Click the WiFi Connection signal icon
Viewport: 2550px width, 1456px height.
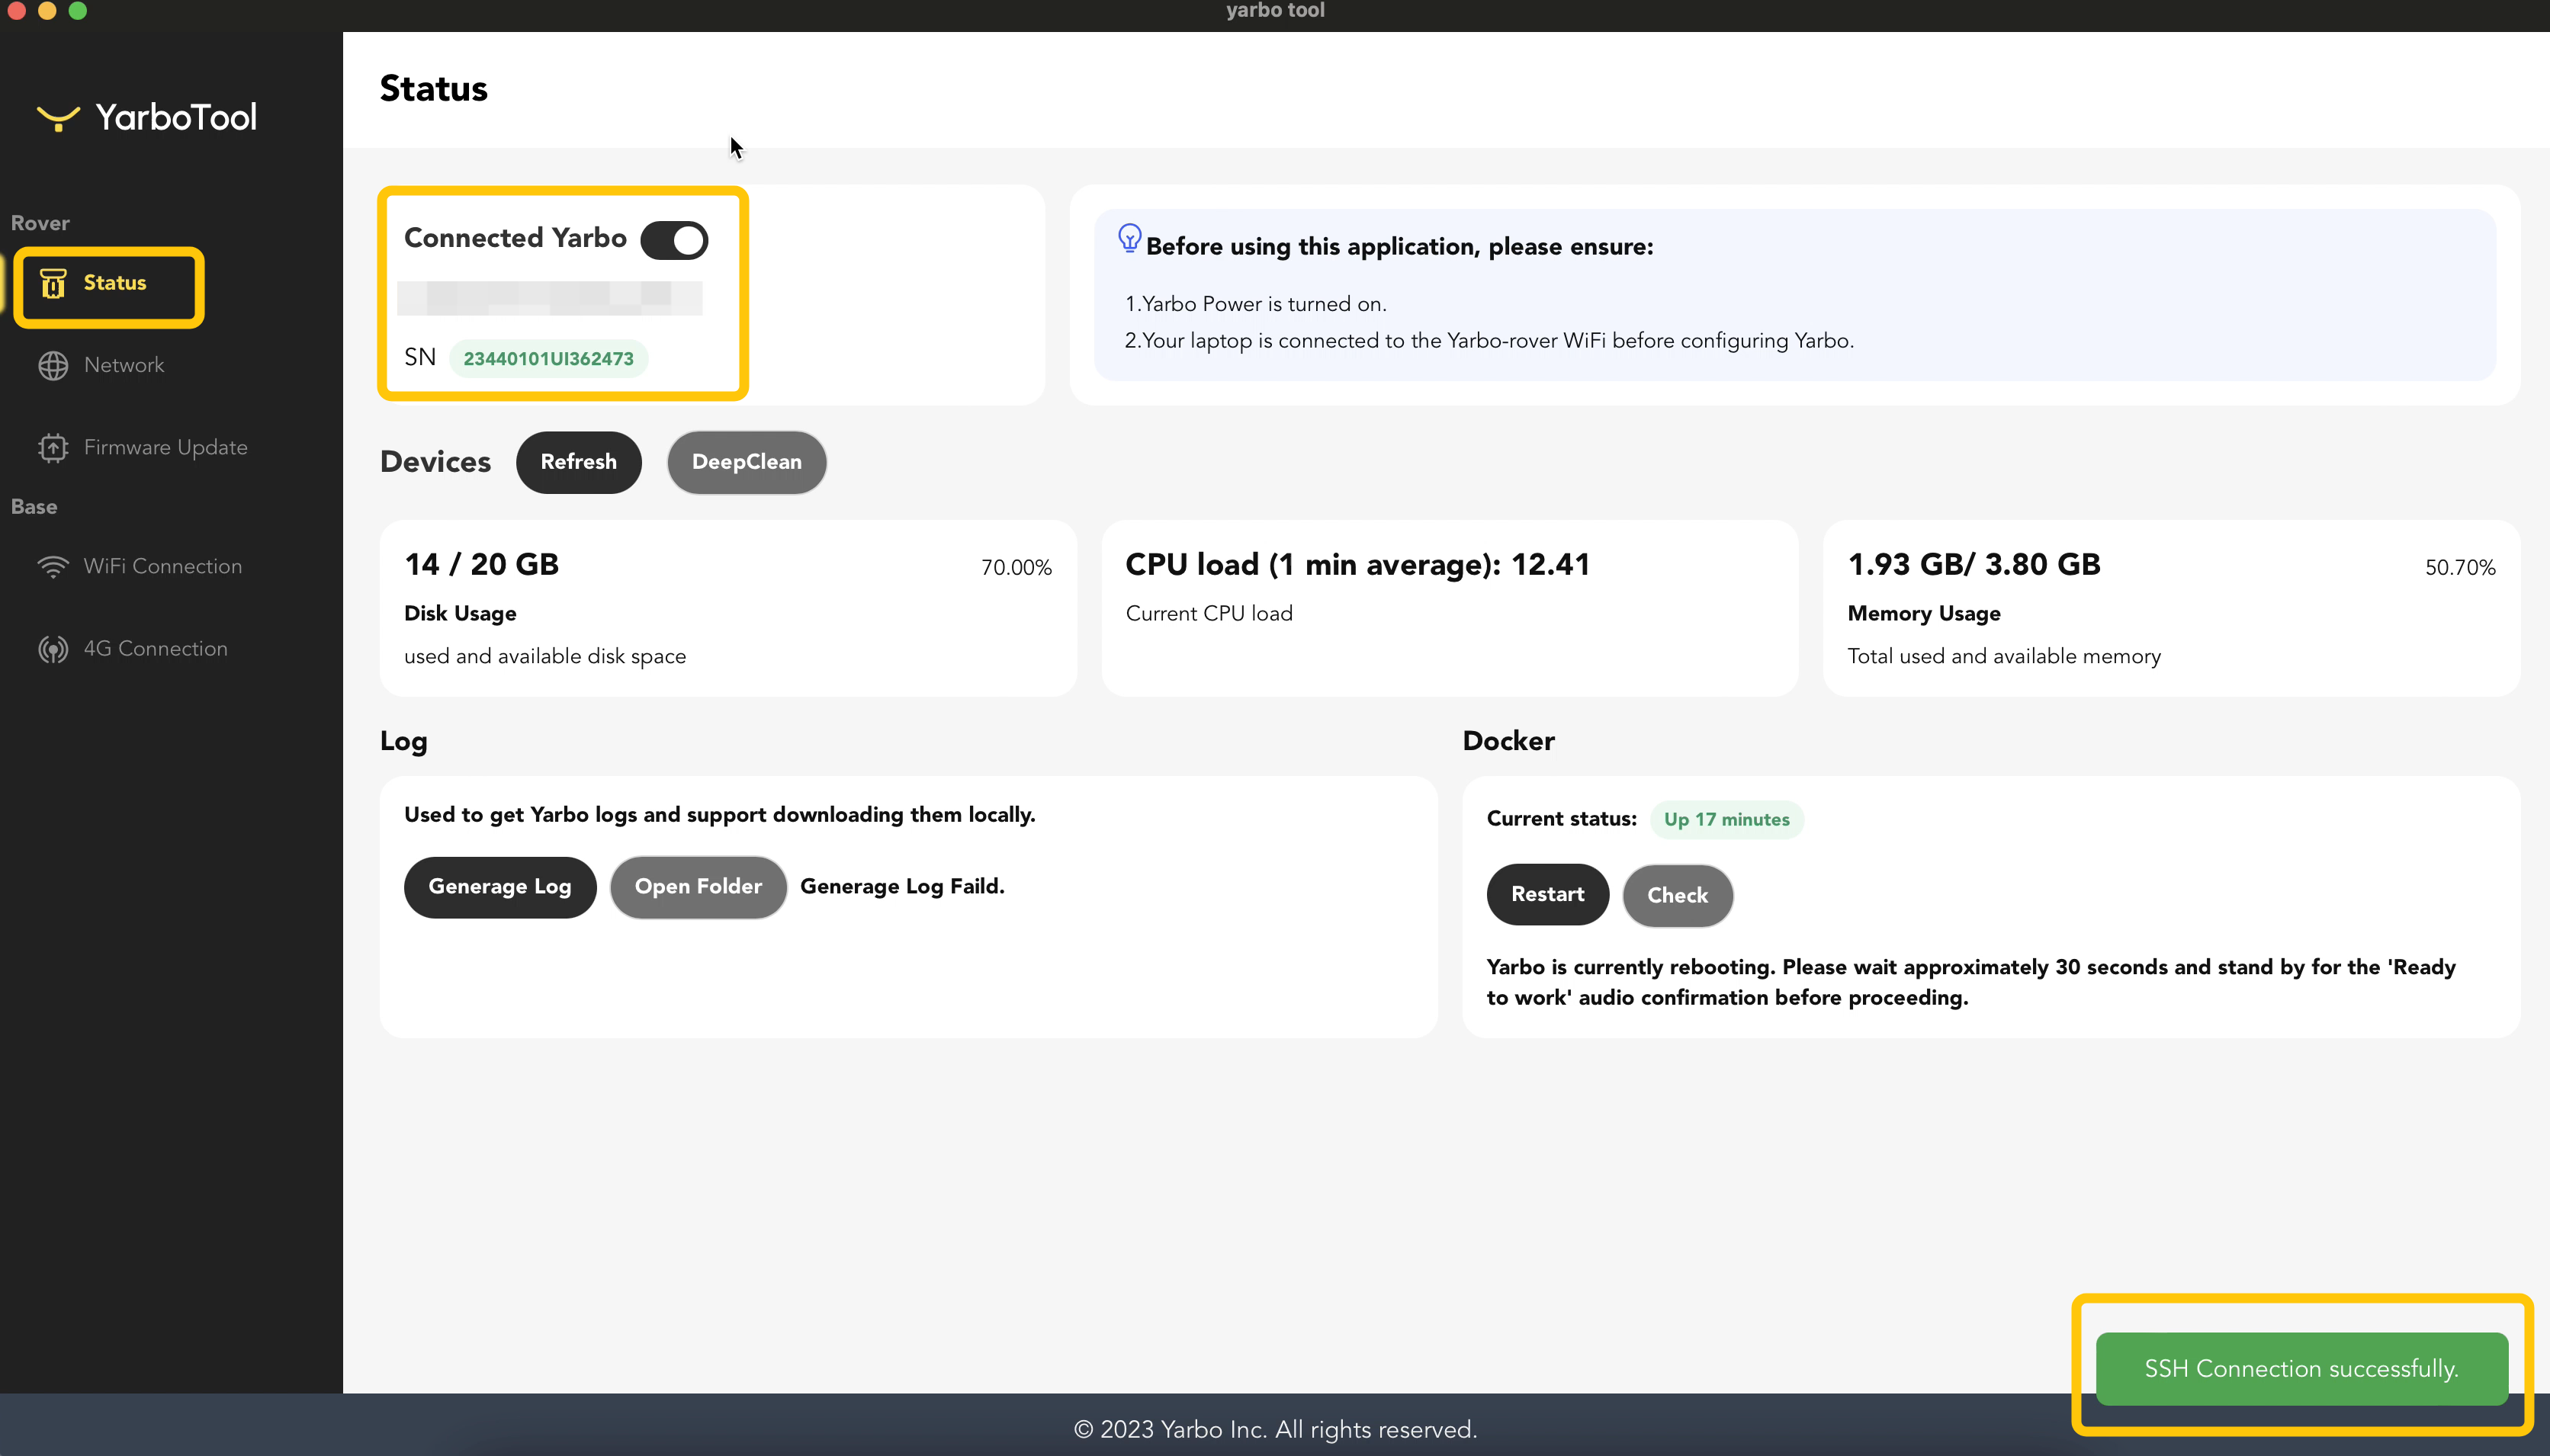[x=53, y=567]
